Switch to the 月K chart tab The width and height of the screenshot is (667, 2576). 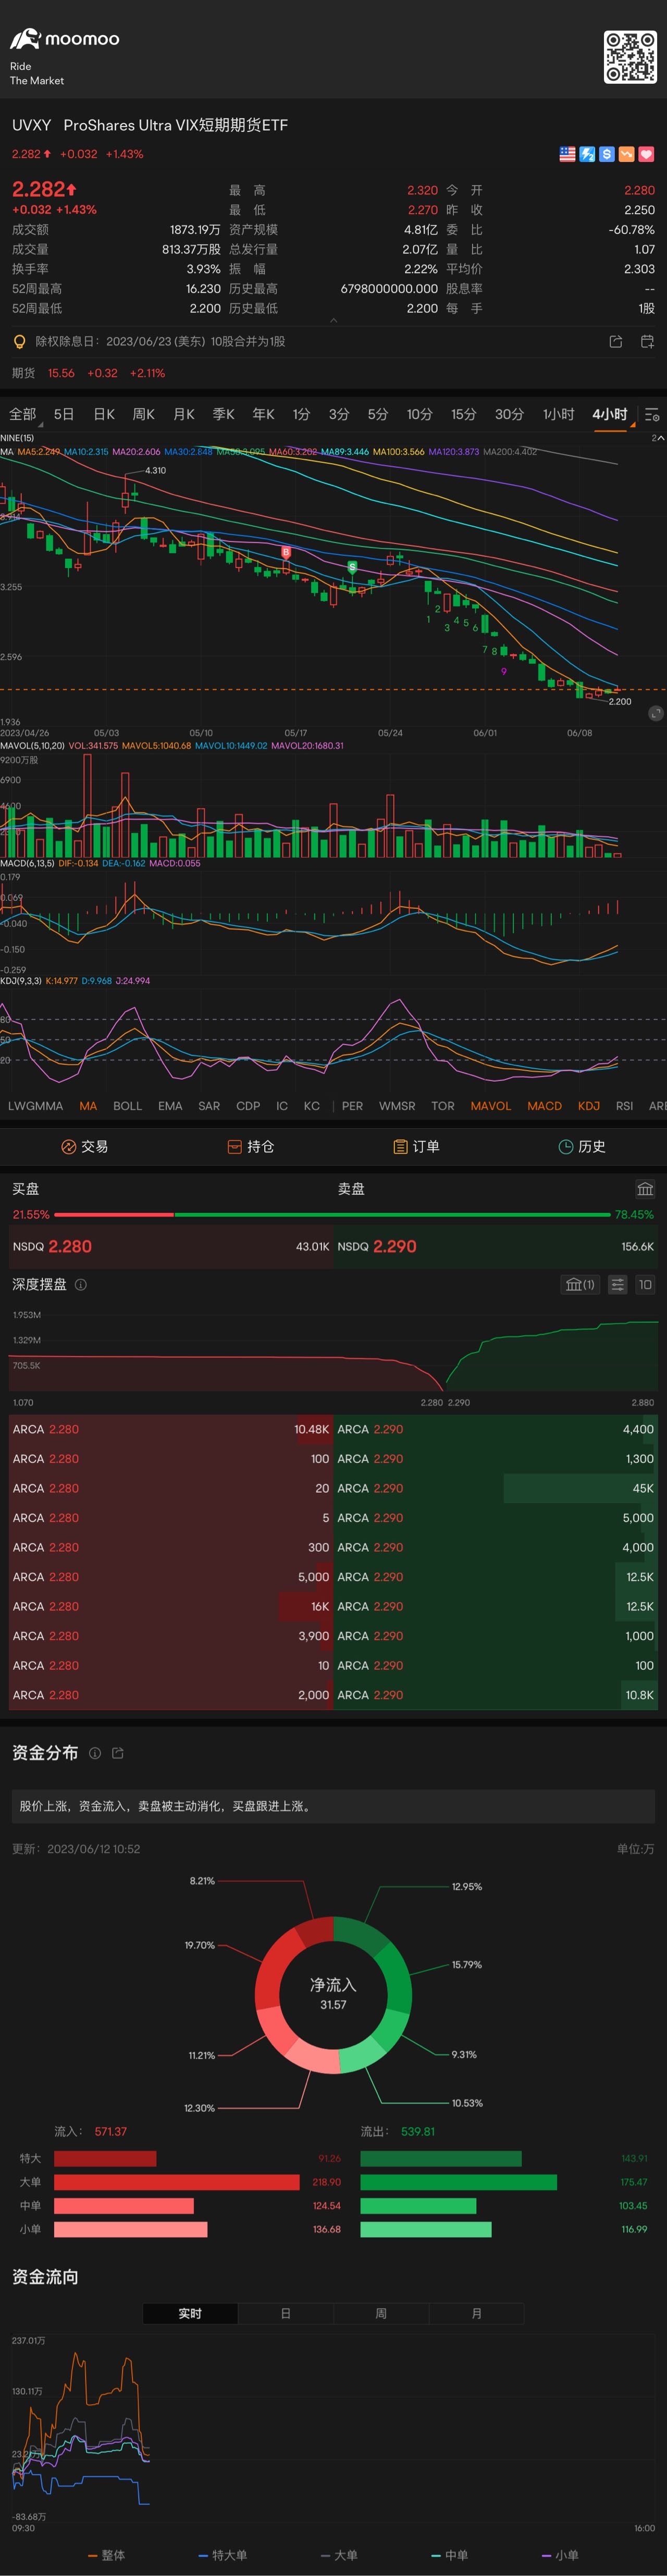tap(184, 414)
